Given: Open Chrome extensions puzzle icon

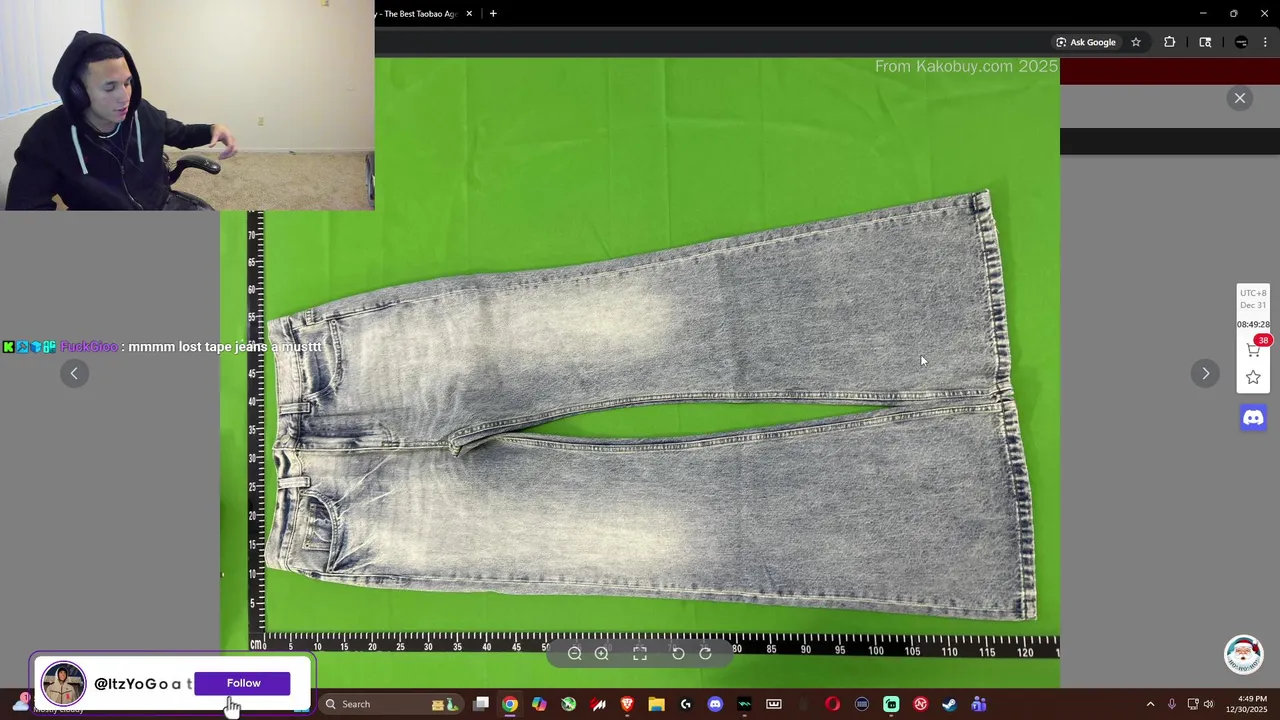Looking at the screenshot, I should (x=1169, y=42).
